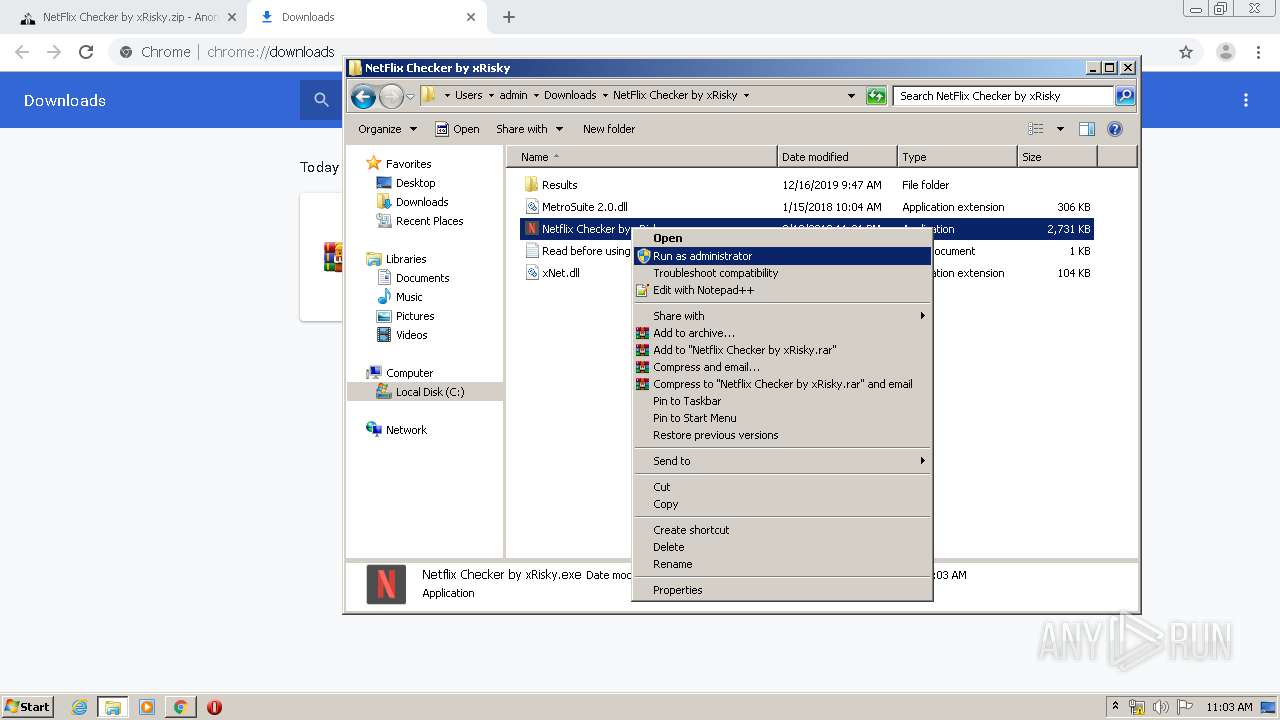Viewport: 1280px width, 720px height.
Task: Click Chrome icon in taskbar
Action: tap(180, 707)
